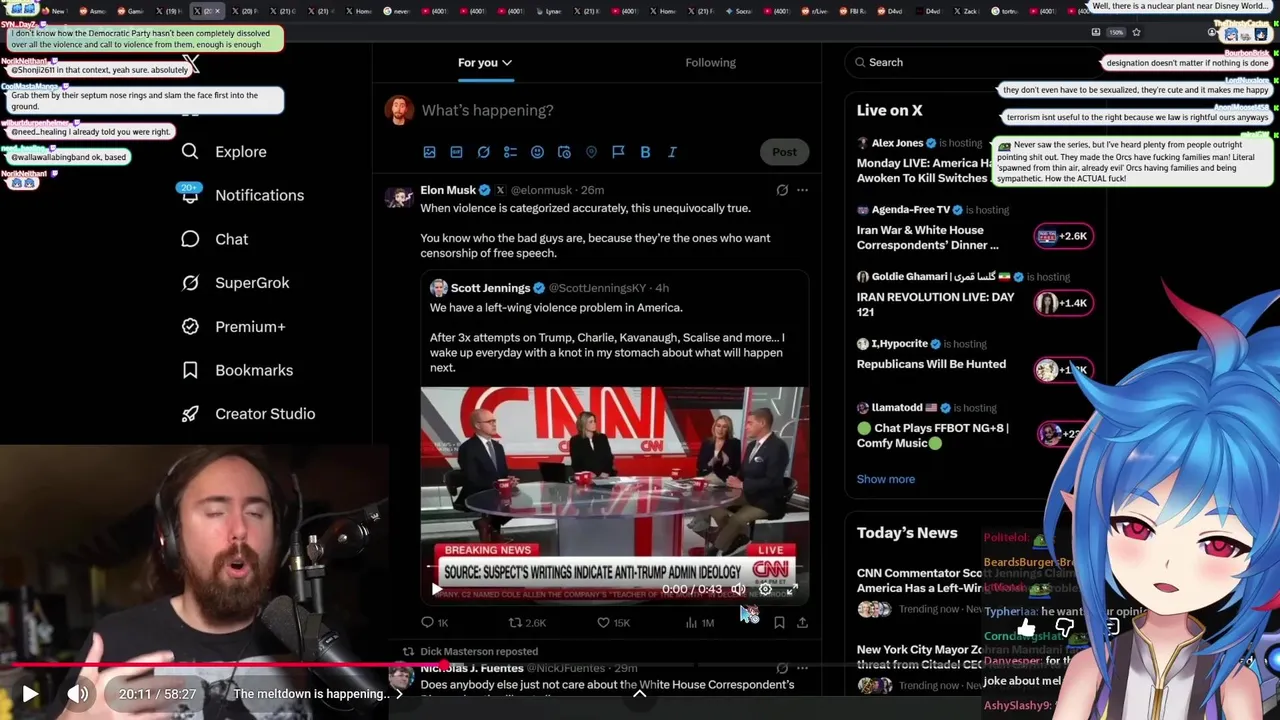Image resolution: width=1280 pixels, height=720 pixels.
Task: Open Scott Jennings' quoted post name
Action: (490, 288)
